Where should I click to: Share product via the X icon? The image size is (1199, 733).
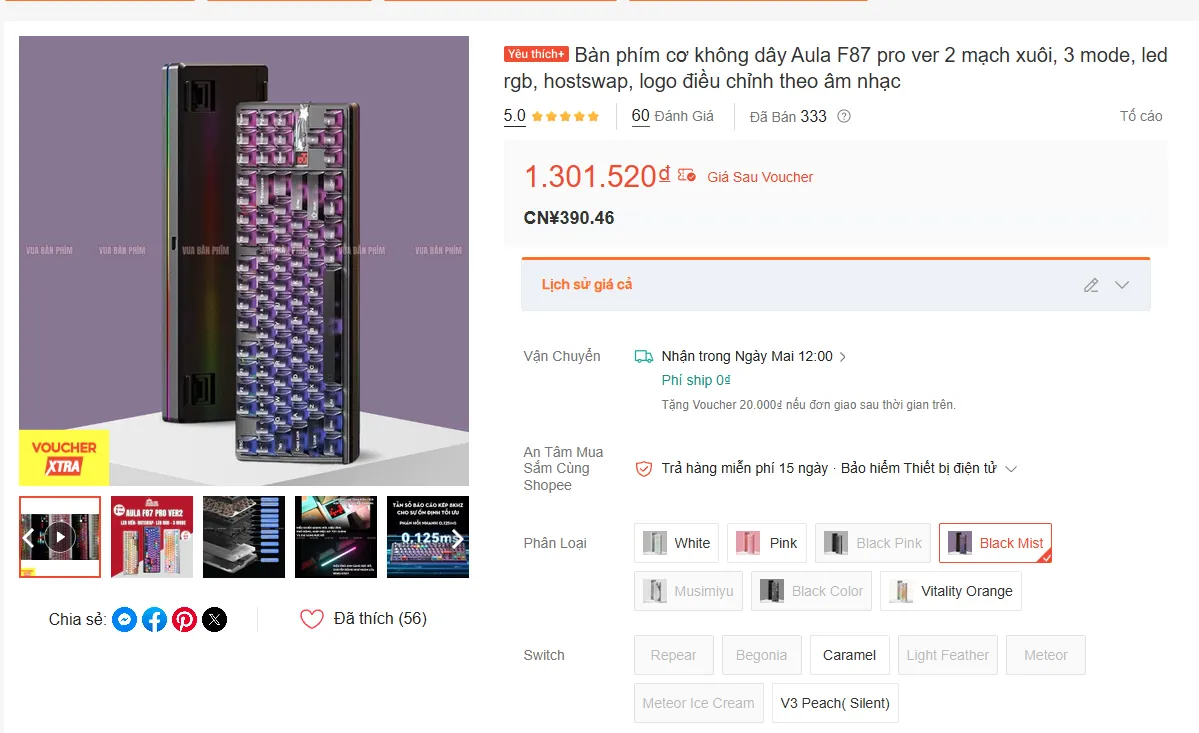[x=214, y=619]
